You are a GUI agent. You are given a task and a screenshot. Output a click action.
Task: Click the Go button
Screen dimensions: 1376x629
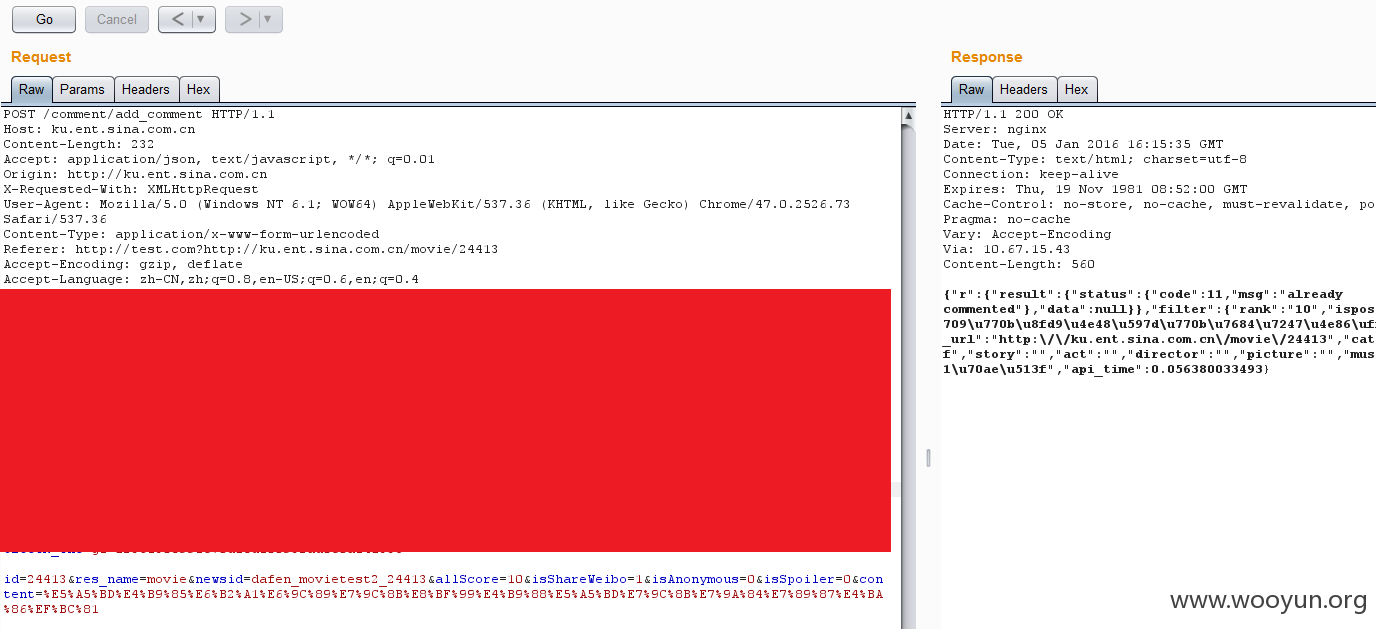tap(44, 19)
